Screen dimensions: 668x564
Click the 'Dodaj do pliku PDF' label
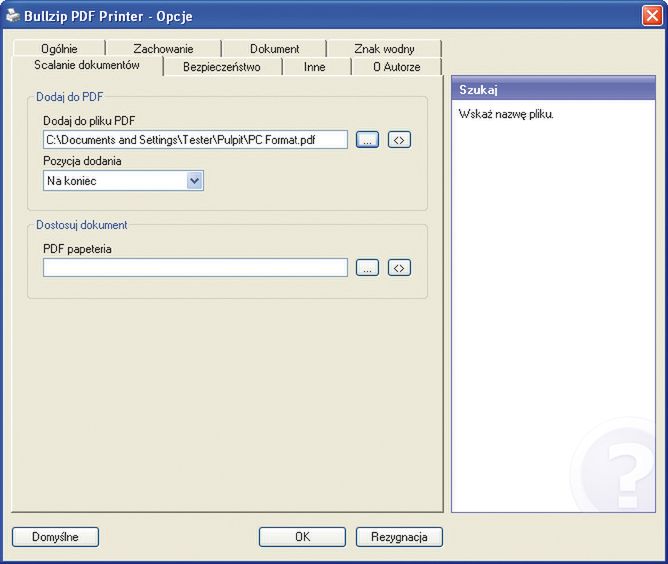coord(89,121)
